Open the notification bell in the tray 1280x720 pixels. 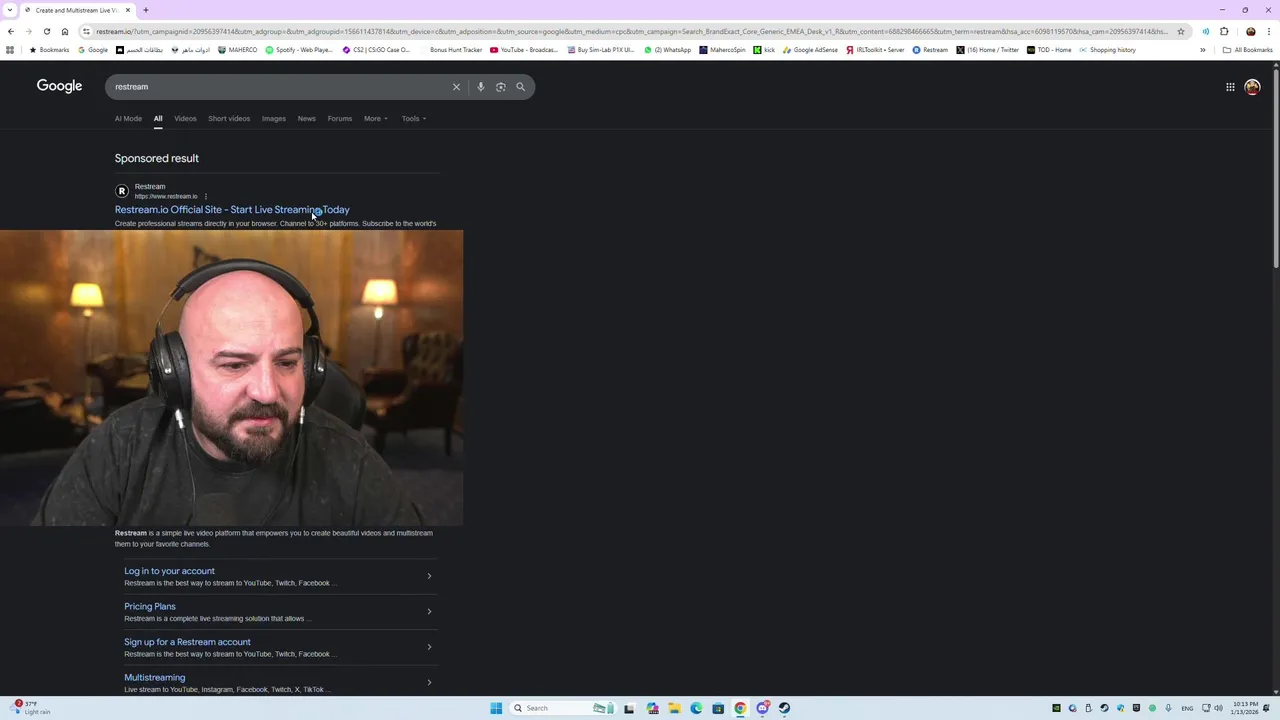[1266, 708]
